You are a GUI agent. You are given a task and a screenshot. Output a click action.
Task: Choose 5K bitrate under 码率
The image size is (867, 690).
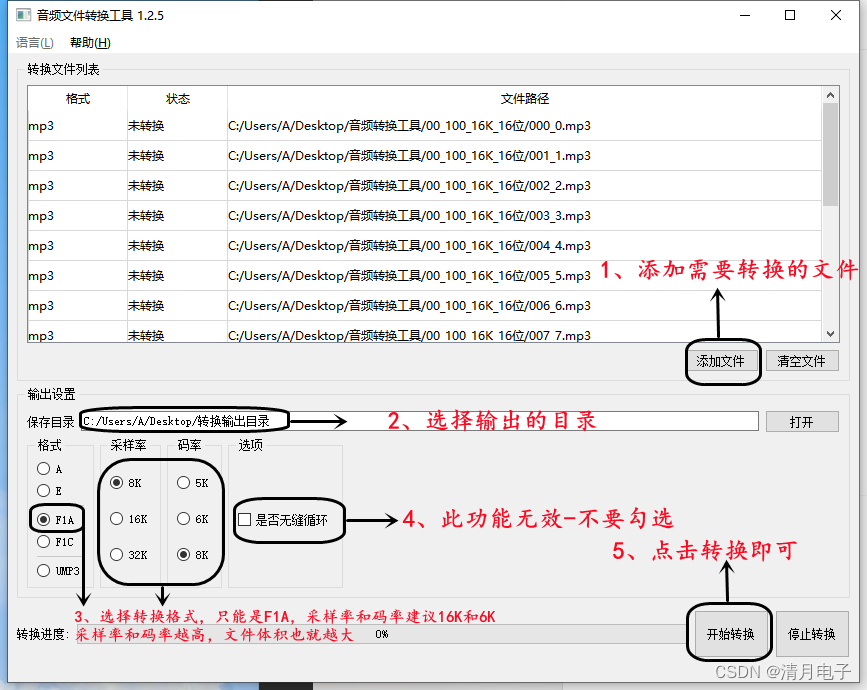[193, 483]
